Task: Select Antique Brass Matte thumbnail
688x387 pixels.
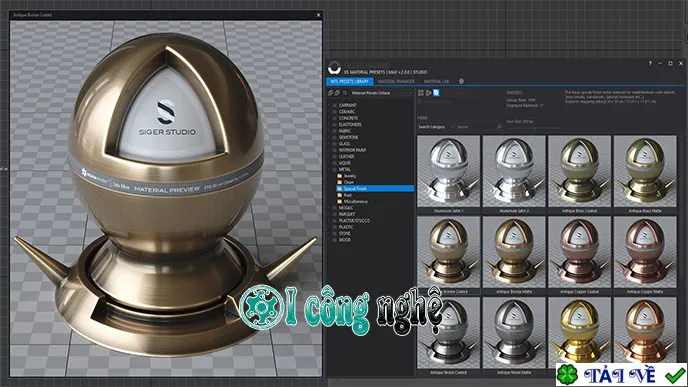Action: (x=645, y=171)
